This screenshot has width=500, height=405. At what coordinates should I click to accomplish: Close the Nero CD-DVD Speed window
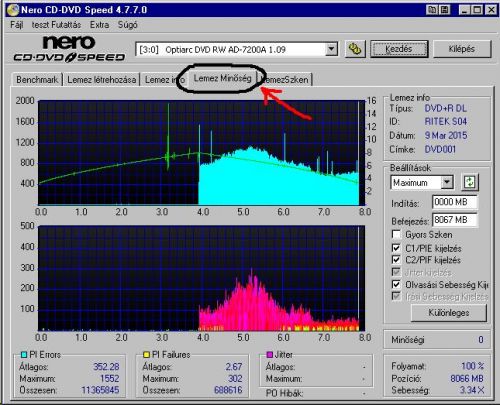(x=491, y=10)
